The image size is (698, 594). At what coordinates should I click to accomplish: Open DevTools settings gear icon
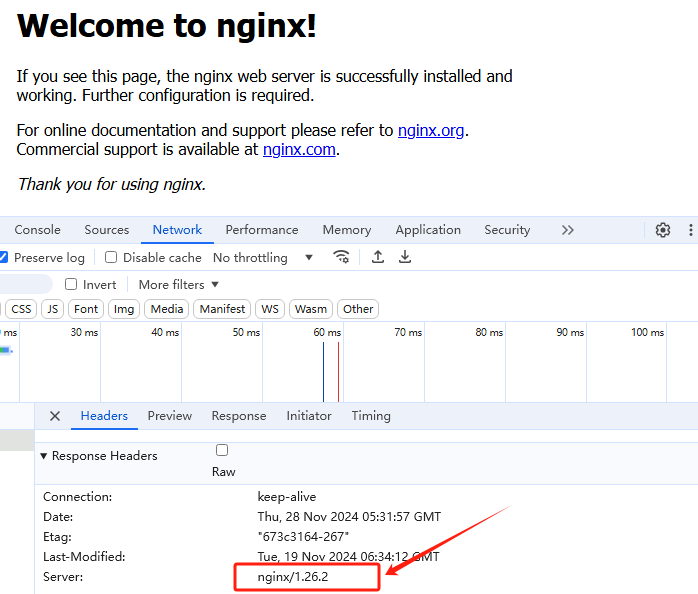coord(662,230)
